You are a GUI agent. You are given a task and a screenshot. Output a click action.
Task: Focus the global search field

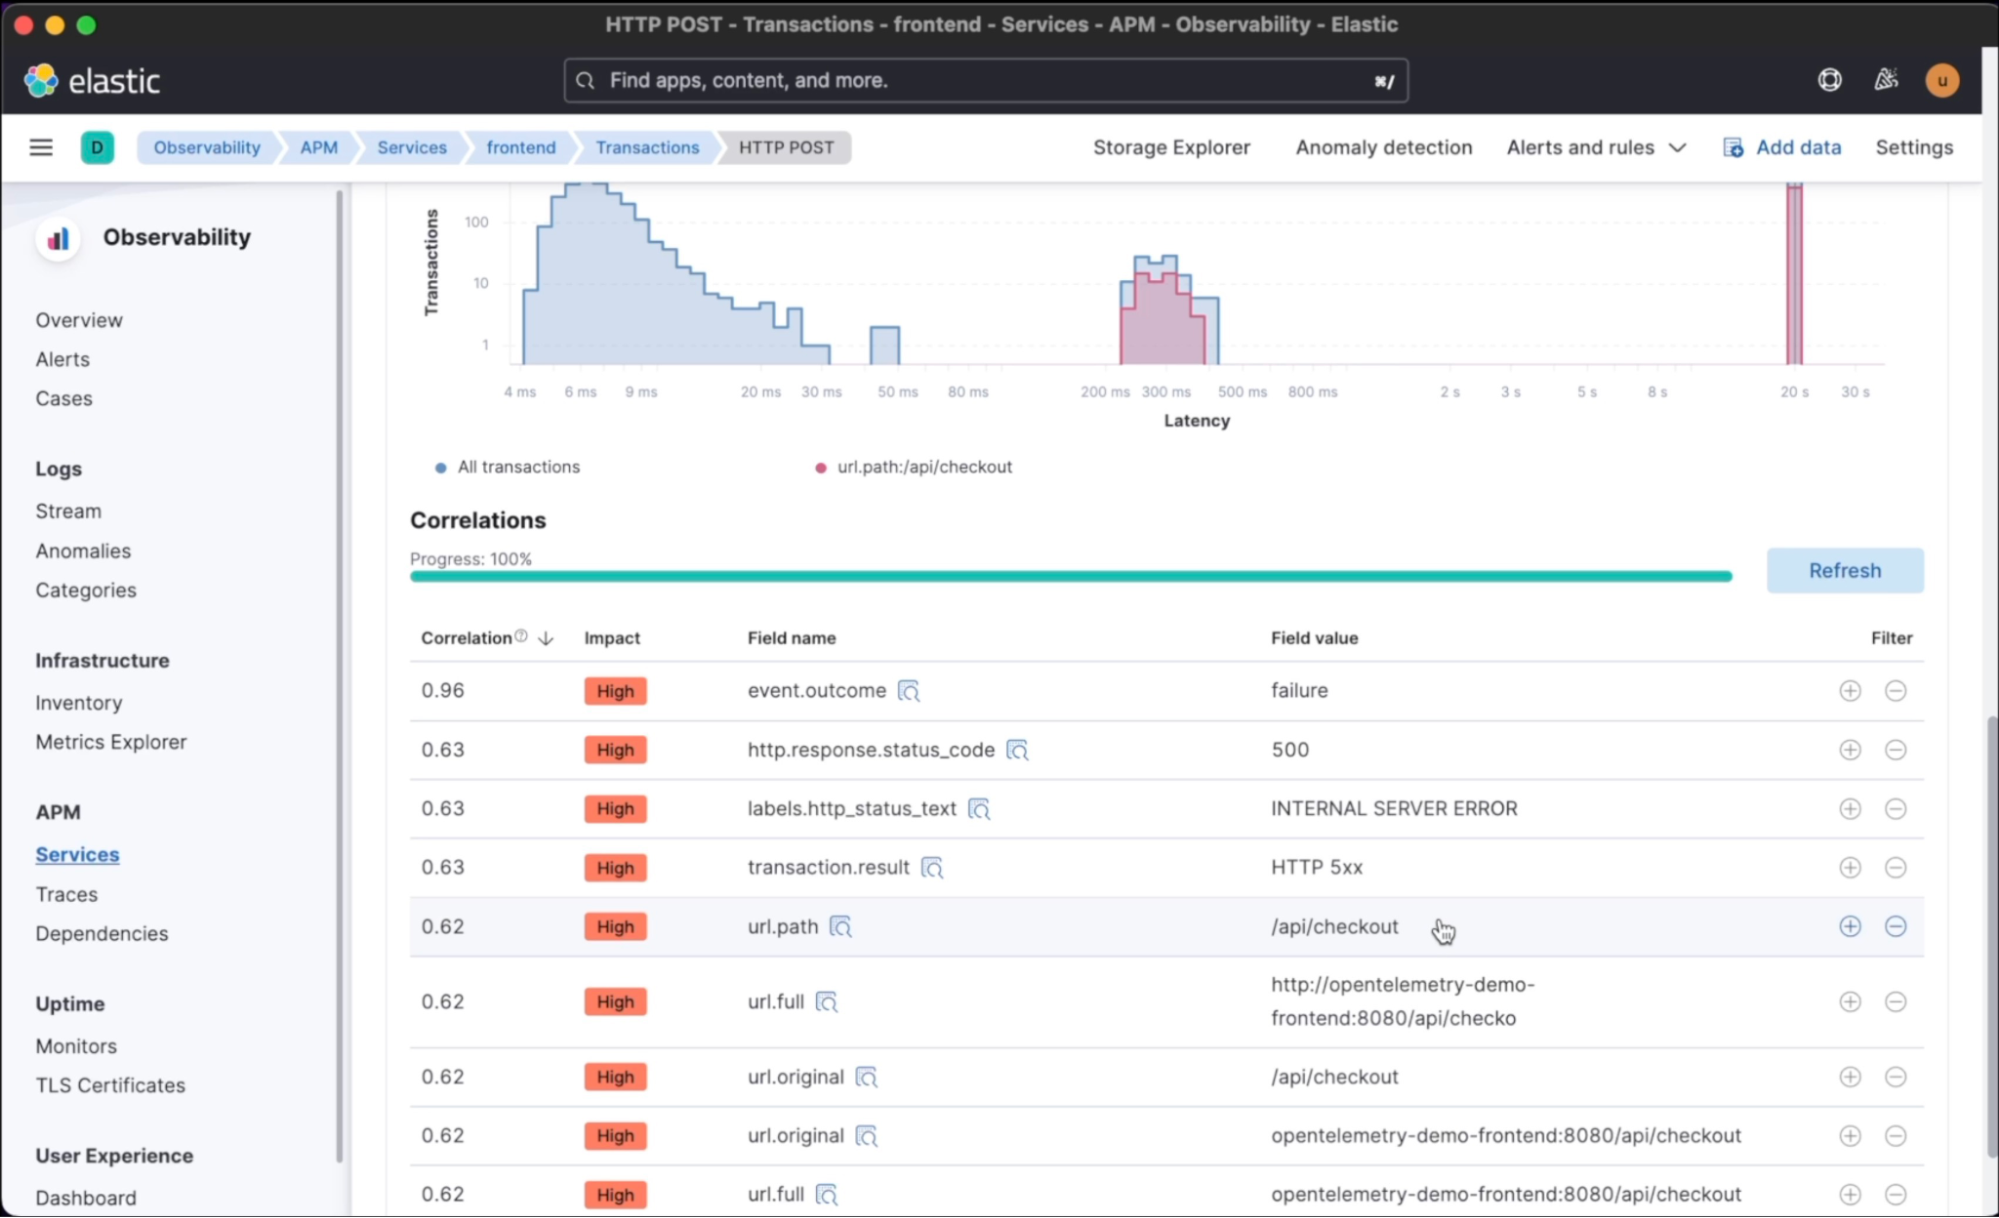click(986, 80)
